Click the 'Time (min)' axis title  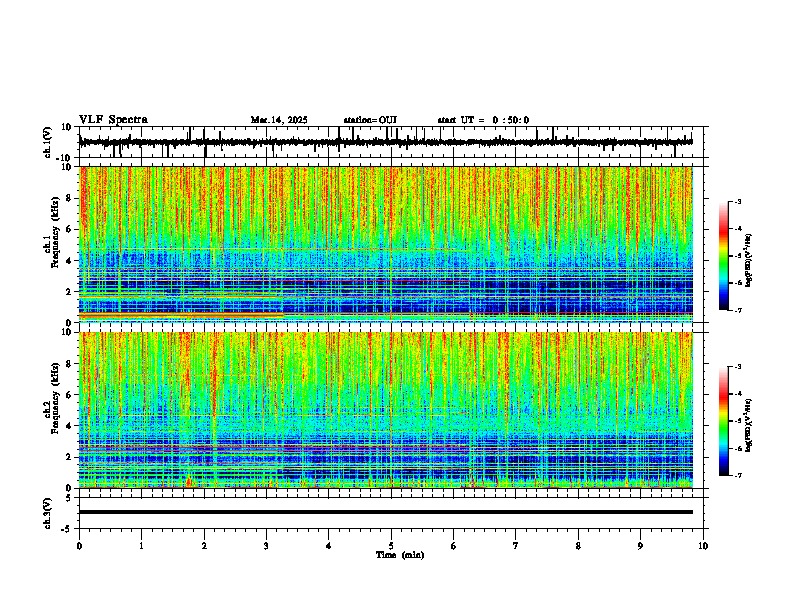click(400, 555)
